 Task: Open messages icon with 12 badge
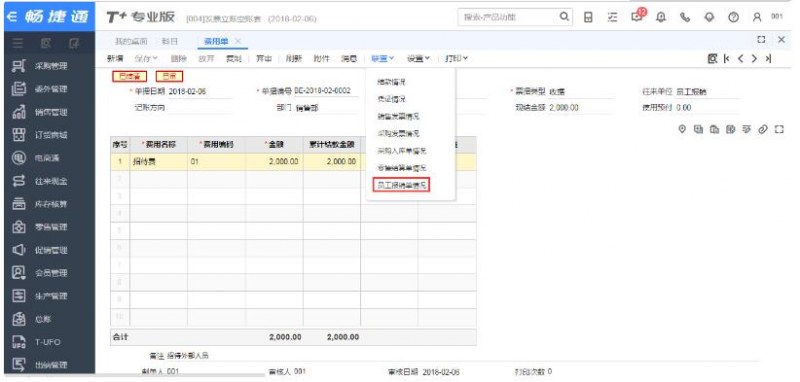[x=637, y=16]
